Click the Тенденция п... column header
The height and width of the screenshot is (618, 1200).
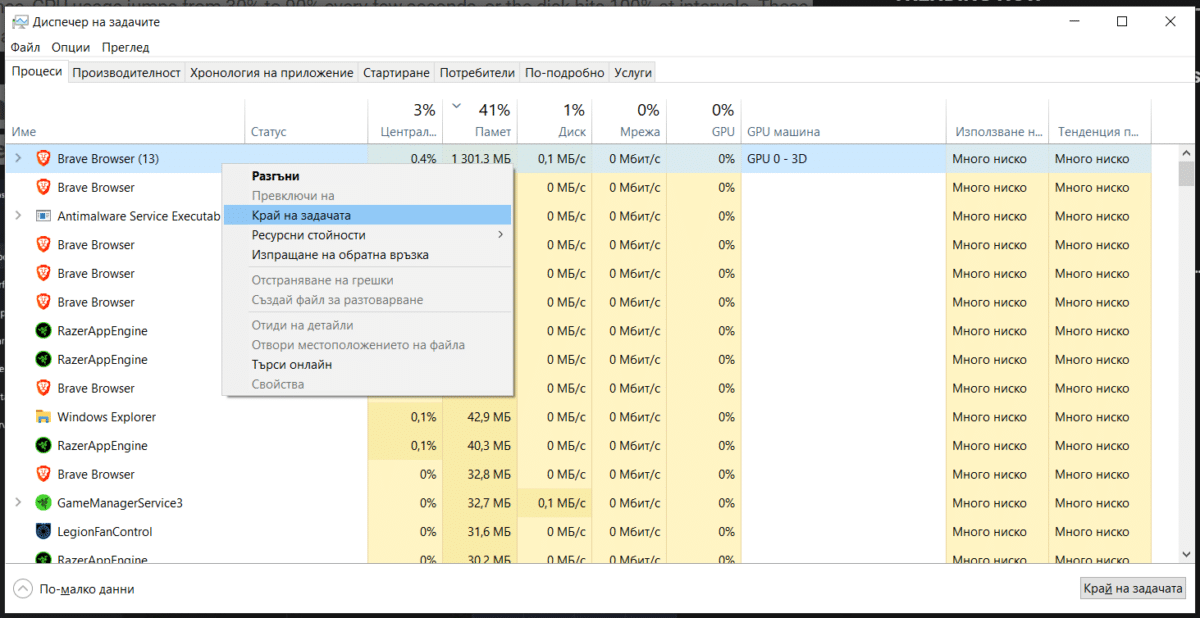[1100, 121]
